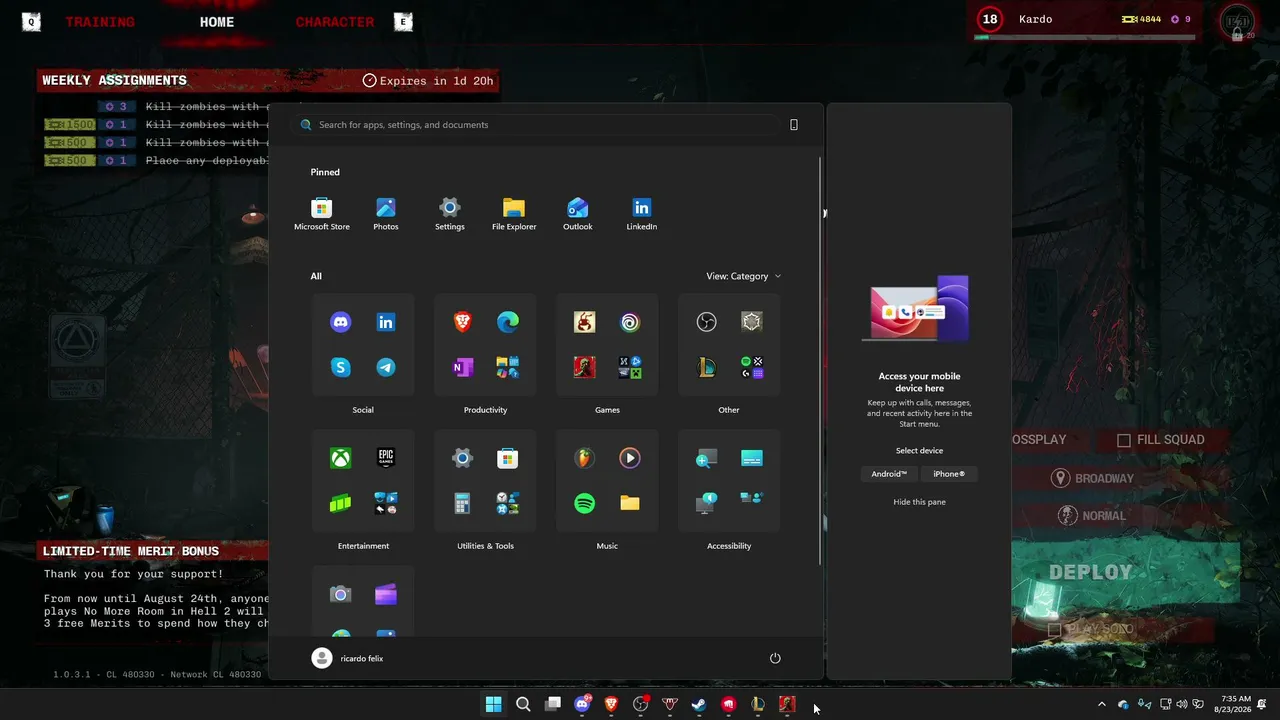Open the volume control in system tray

point(1182,704)
